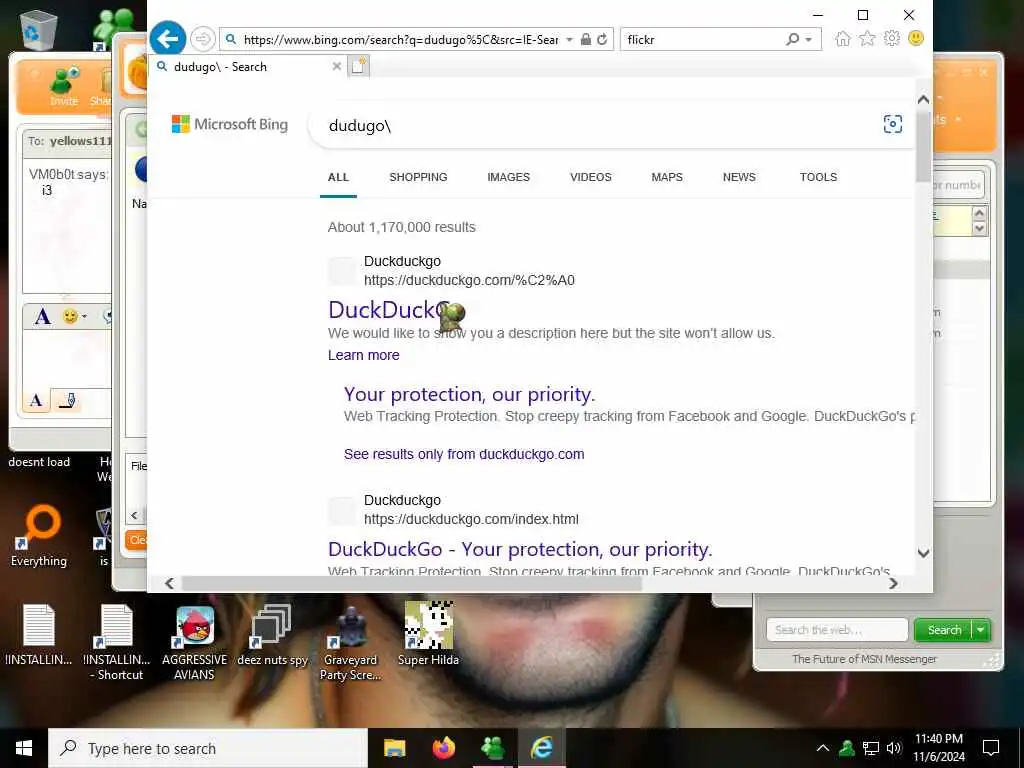1024x768 pixels.
Task: Open 'deez nuts spy' desktop shortcut
Action: [272, 635]
